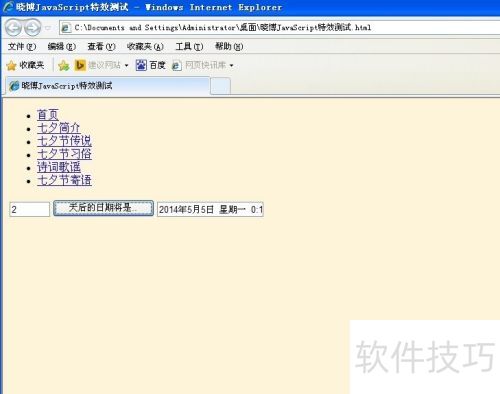Click the 天后的日期将是 button

pyautogui.click(x=103, y=208)
